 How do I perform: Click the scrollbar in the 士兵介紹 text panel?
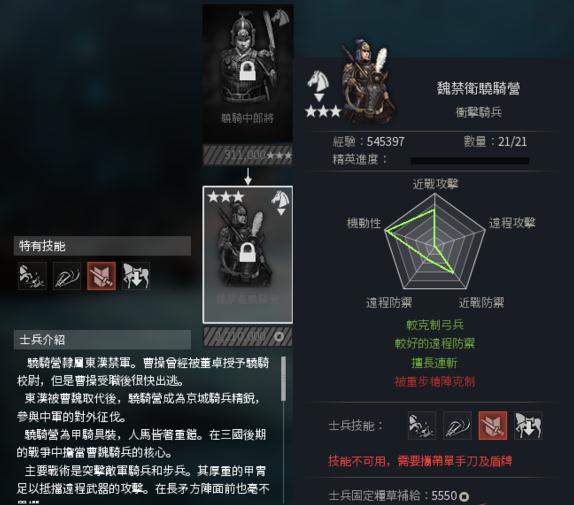283,379
